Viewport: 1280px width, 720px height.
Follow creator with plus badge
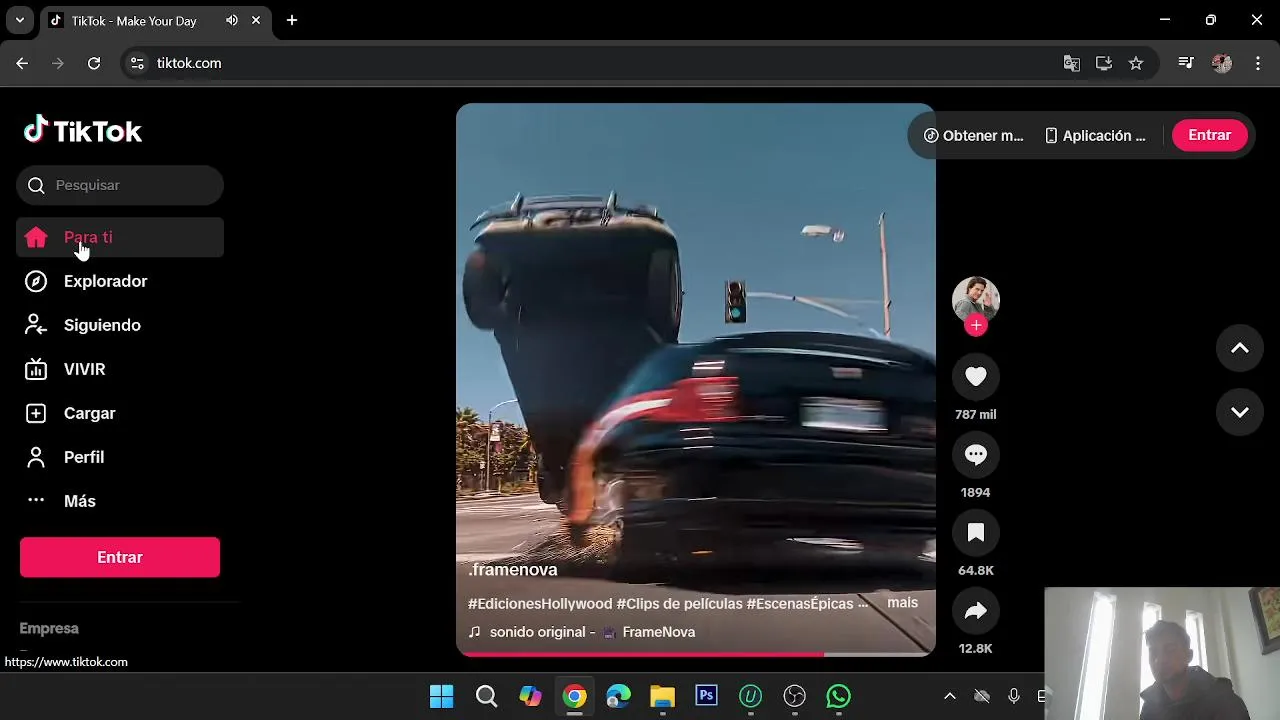pyautogui.click(x=976, y=325)
